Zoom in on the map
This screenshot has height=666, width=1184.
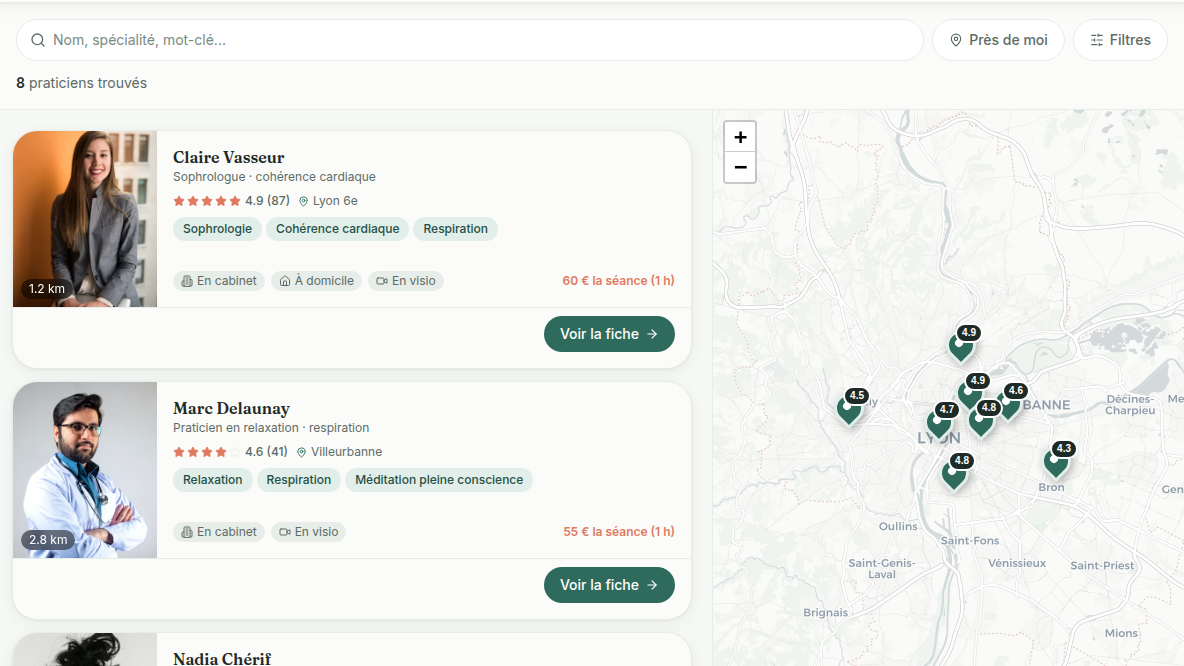740,137
